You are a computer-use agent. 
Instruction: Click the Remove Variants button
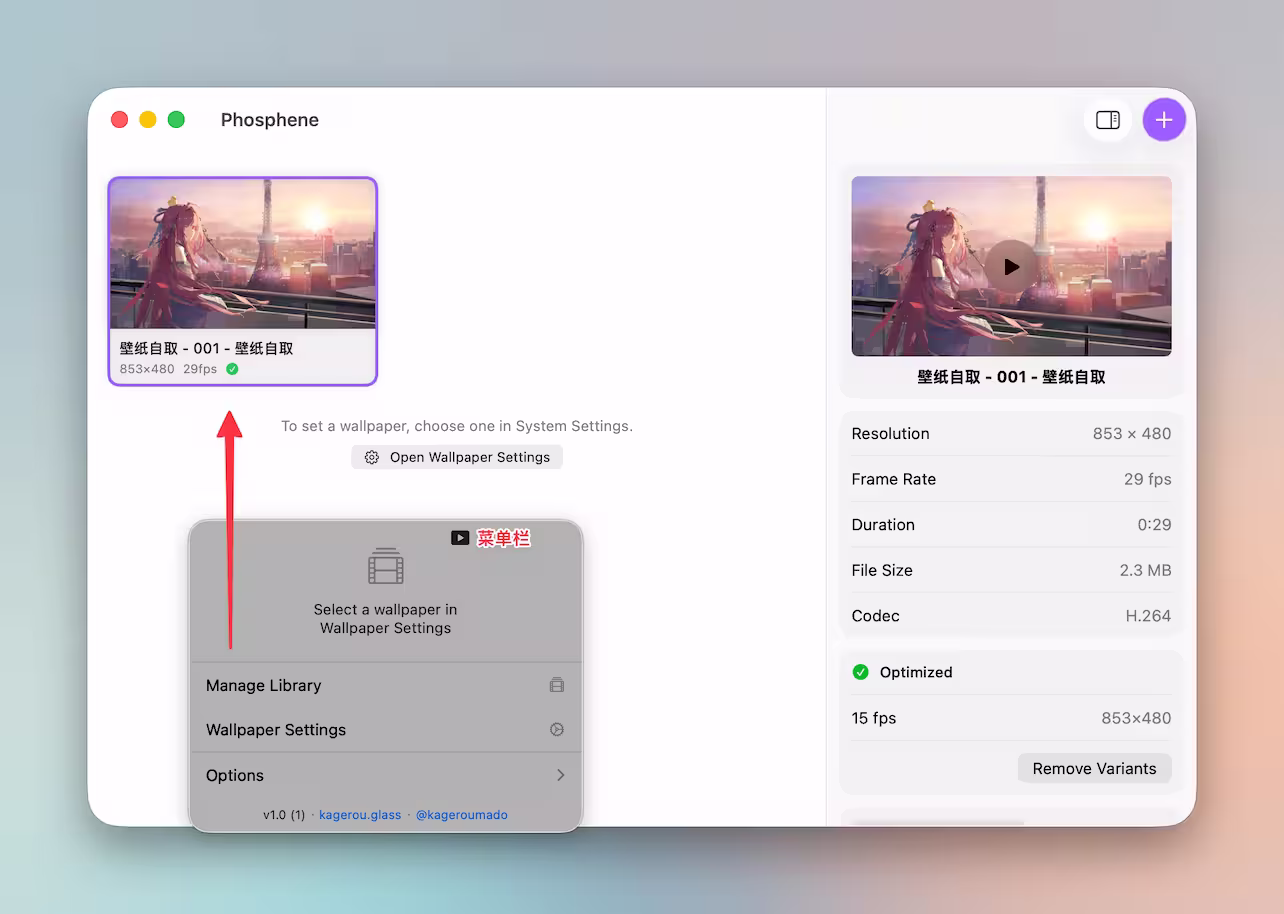[x=1094, y=768]
